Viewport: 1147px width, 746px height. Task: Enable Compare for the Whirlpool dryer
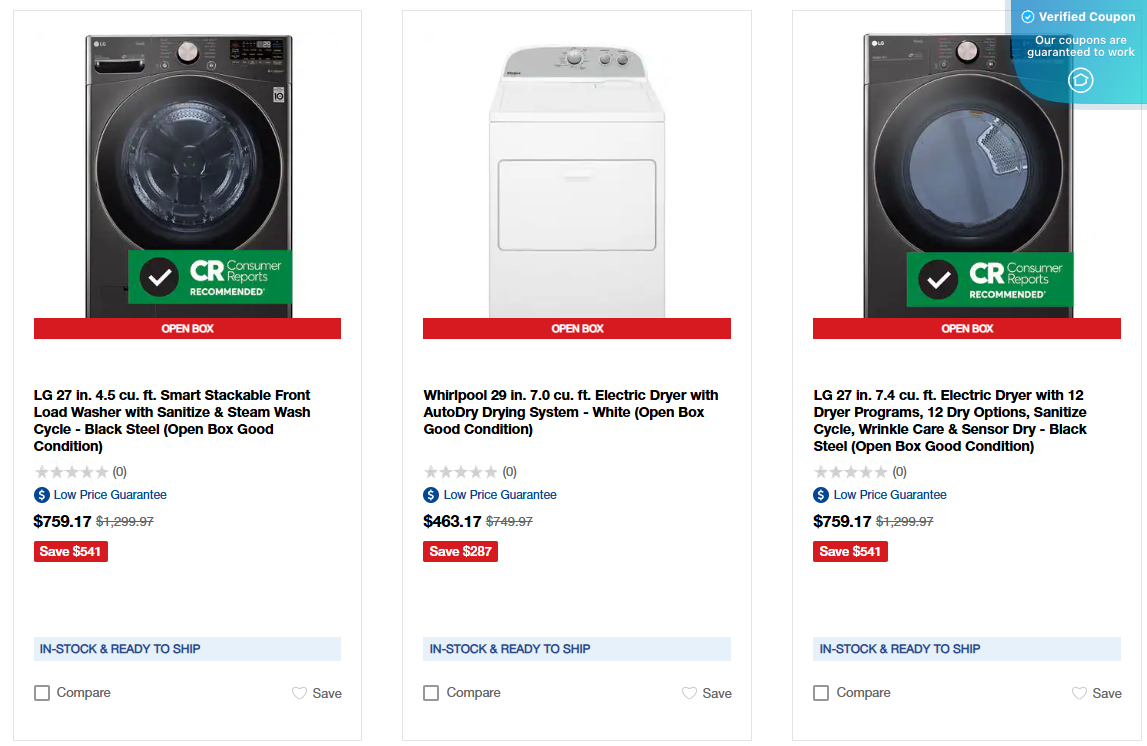click(x=430, y=691)
